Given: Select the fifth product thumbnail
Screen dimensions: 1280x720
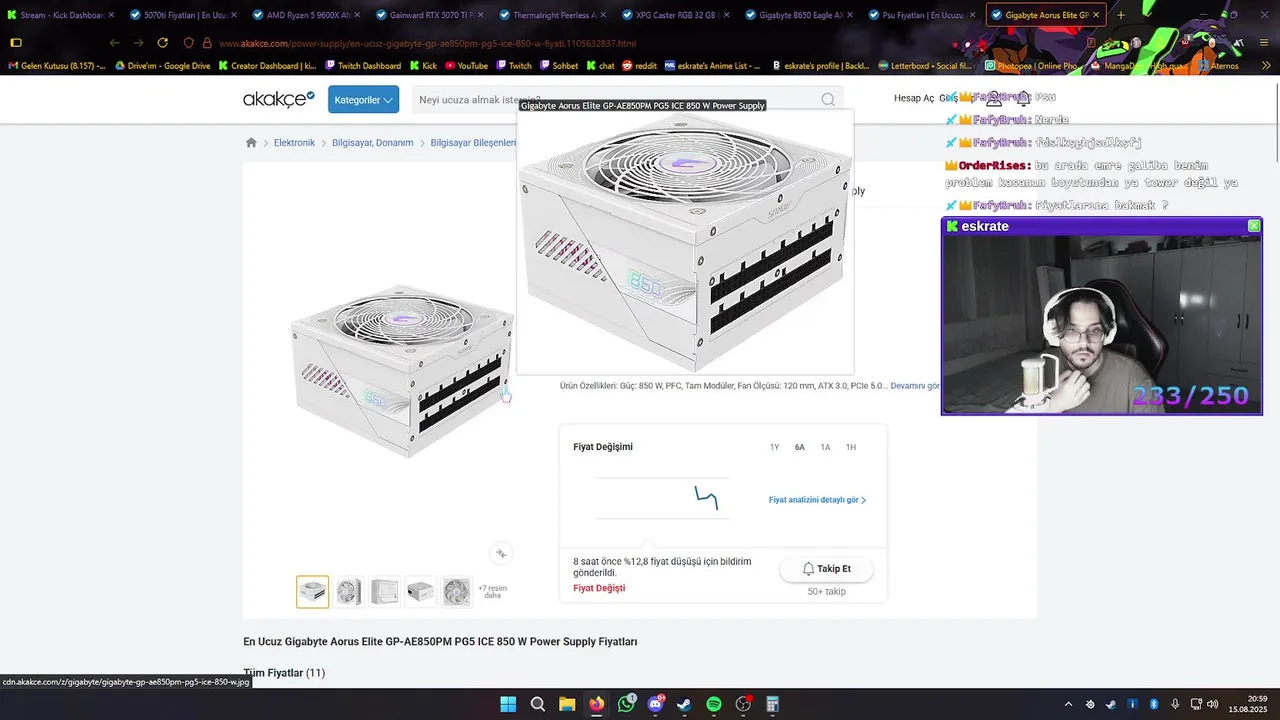Looking at the screenshot, I should click(456, 592).
